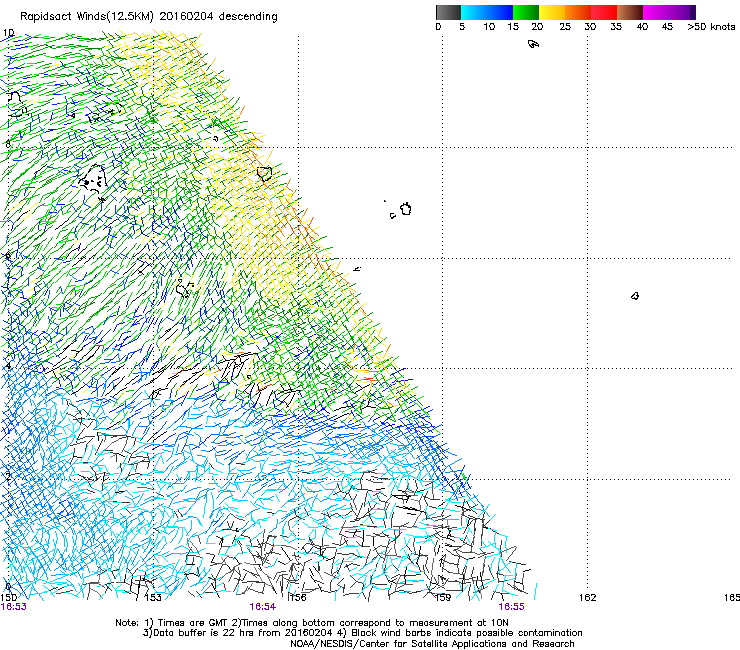Click the small island outline below the color legend

tap(533, 44)
